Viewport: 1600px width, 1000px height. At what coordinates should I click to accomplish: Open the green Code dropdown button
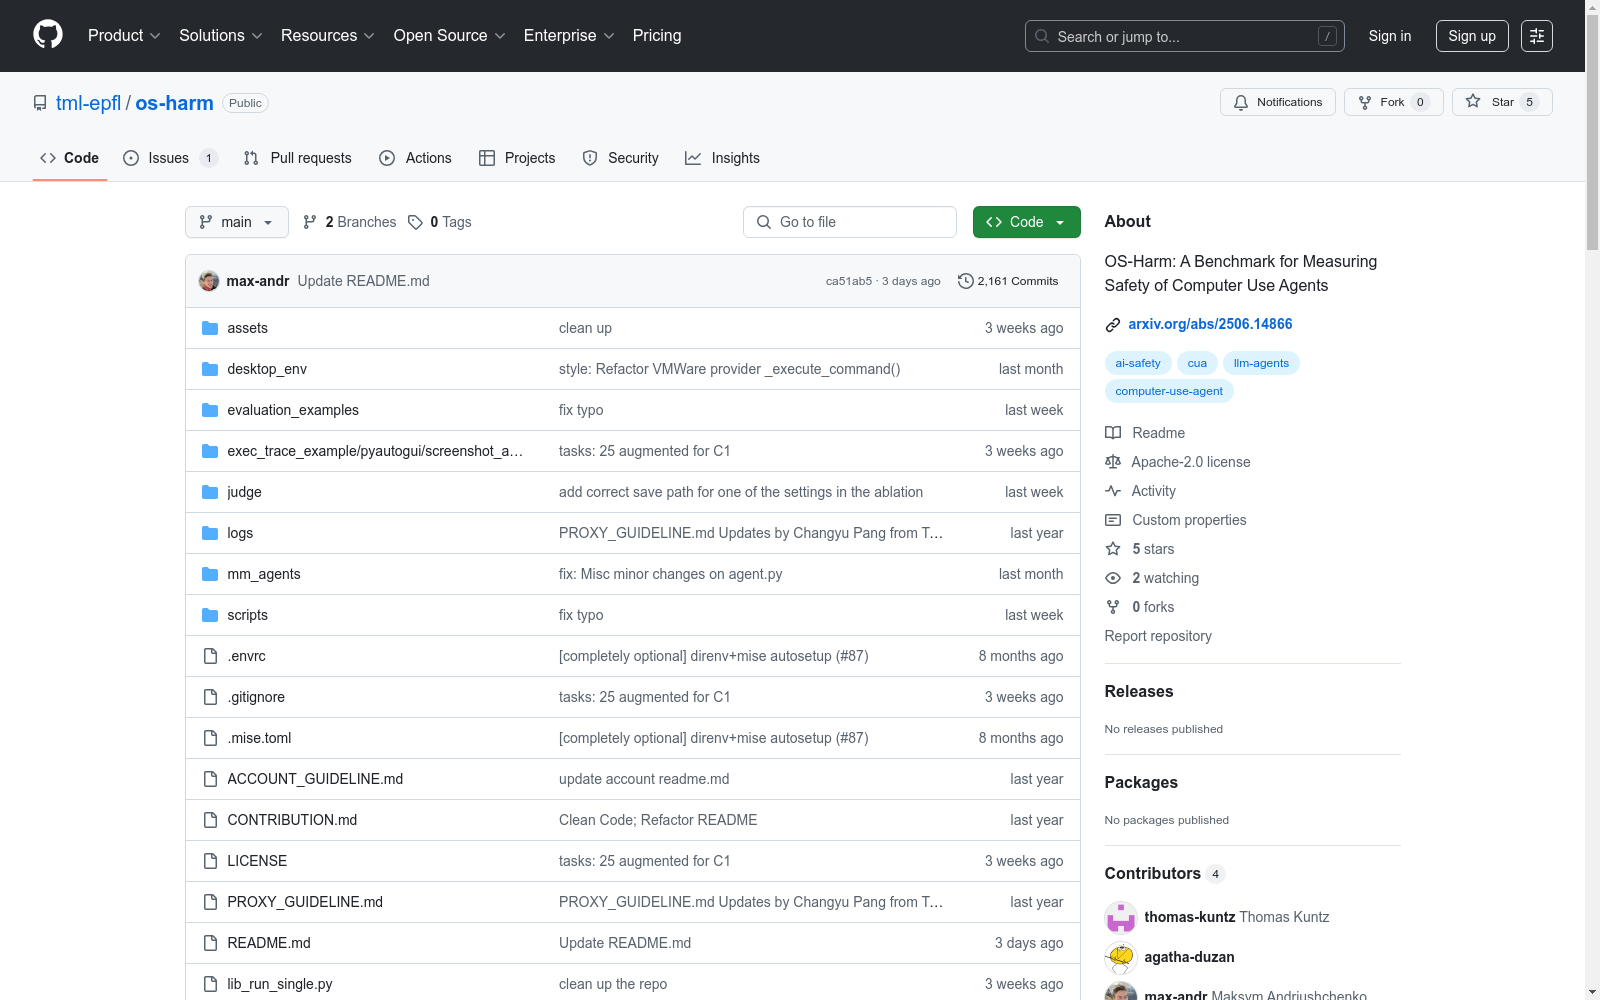point(1026,222)
